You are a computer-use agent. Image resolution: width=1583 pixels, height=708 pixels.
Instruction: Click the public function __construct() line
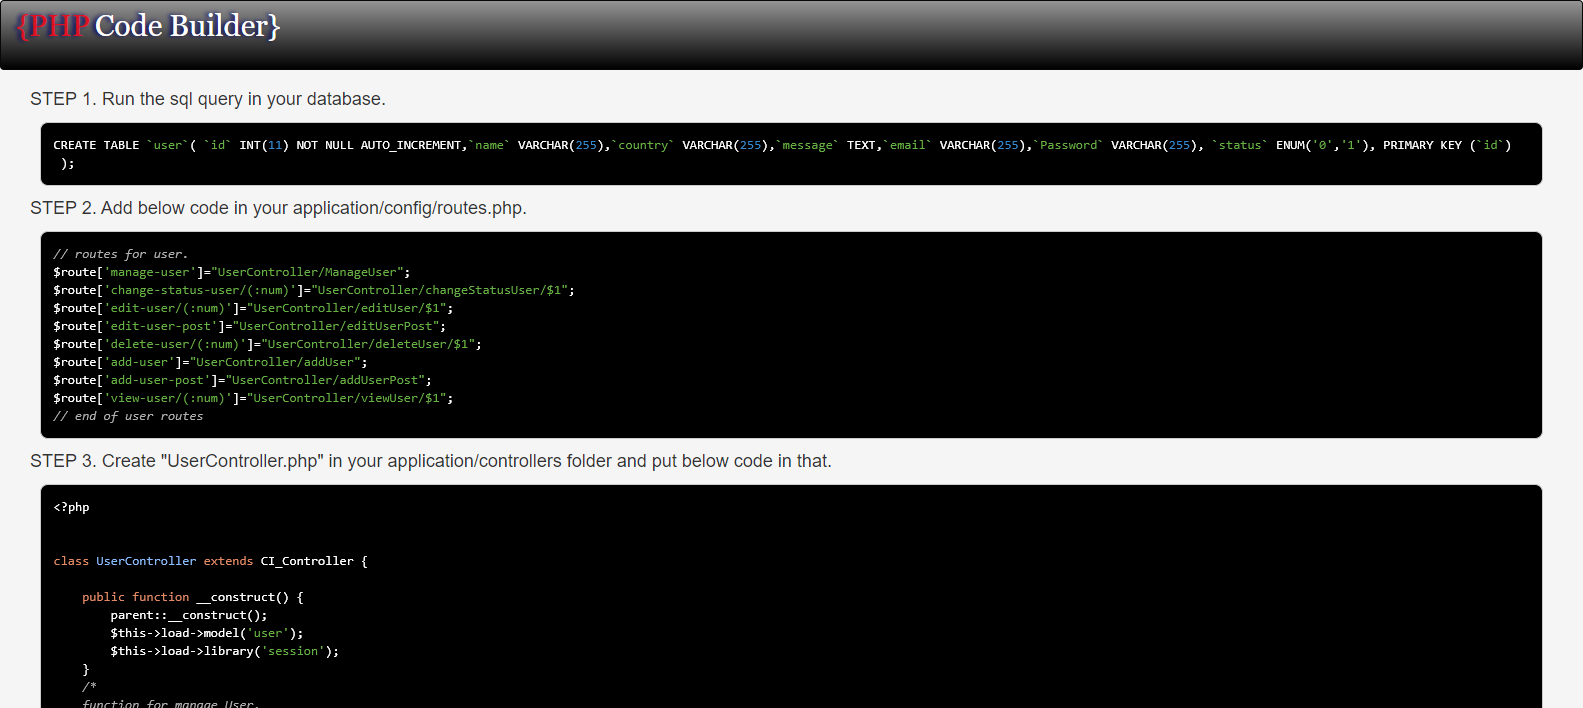[193, 597]
